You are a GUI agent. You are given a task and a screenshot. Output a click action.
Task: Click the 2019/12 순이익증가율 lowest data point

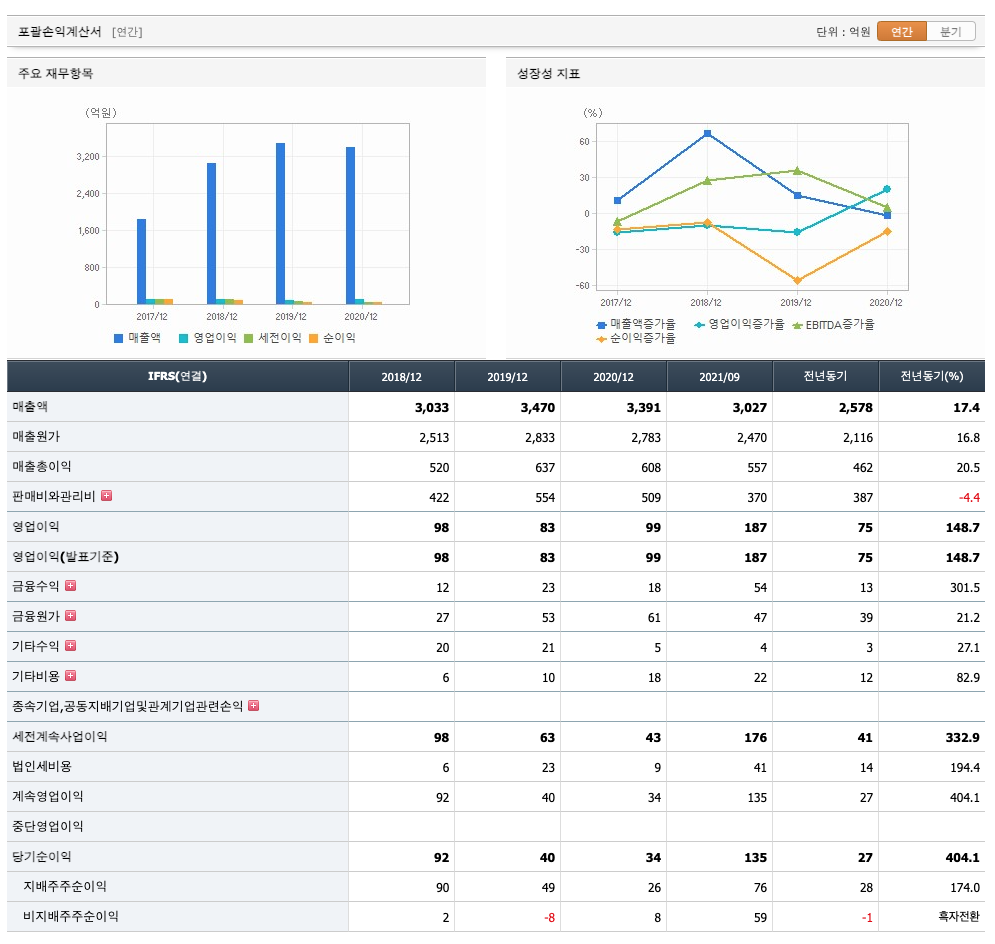point(798,280)
